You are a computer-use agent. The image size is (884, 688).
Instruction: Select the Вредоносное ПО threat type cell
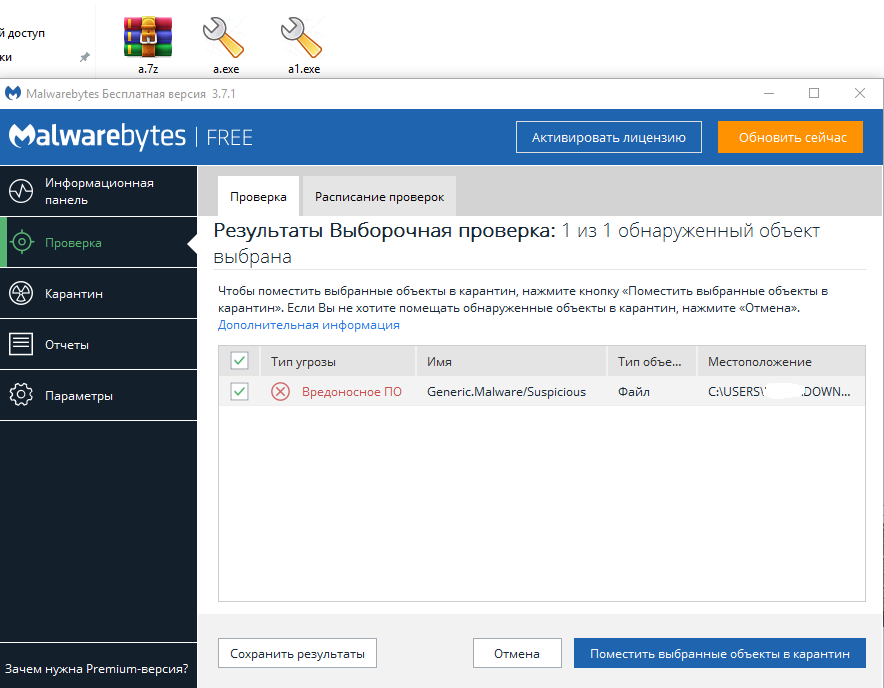(352, 392)
